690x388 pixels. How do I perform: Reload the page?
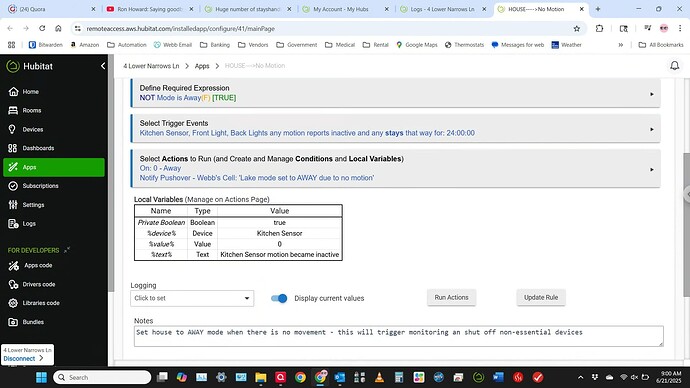click(x=42, y=28)
